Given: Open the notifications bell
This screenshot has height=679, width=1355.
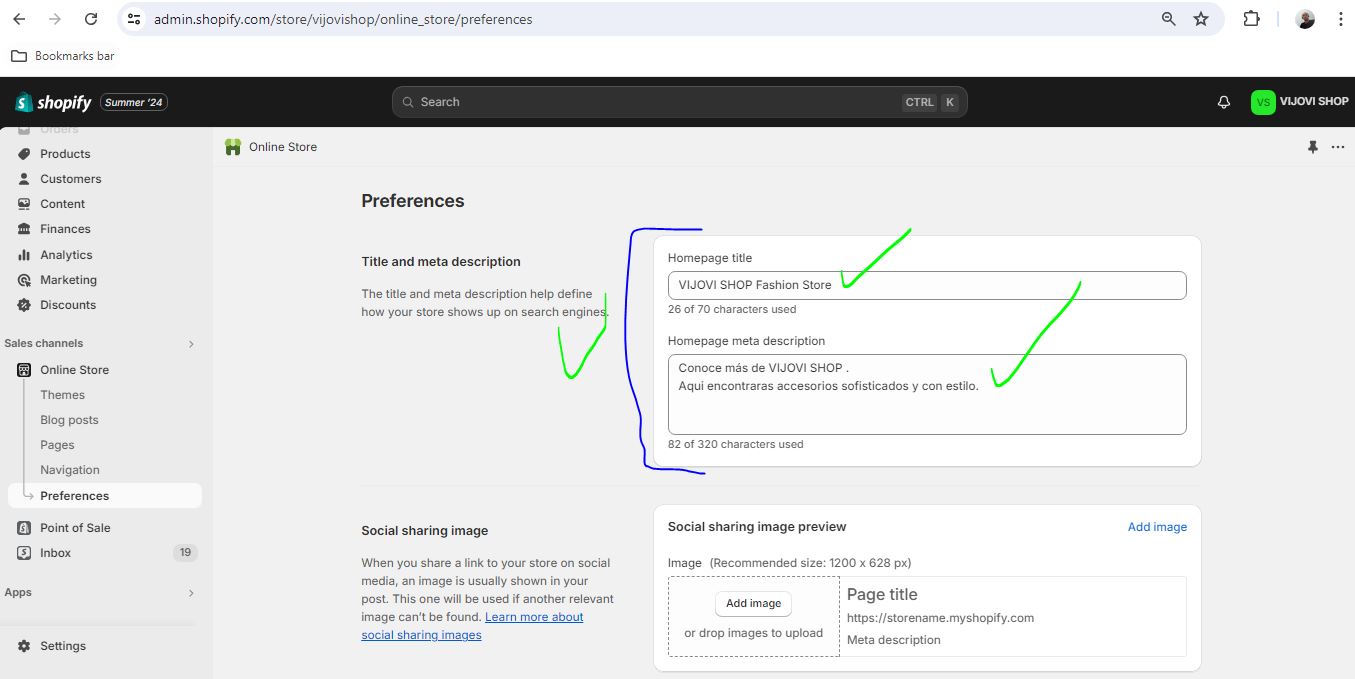Looking at the screenshot, I should [1224, 102].
